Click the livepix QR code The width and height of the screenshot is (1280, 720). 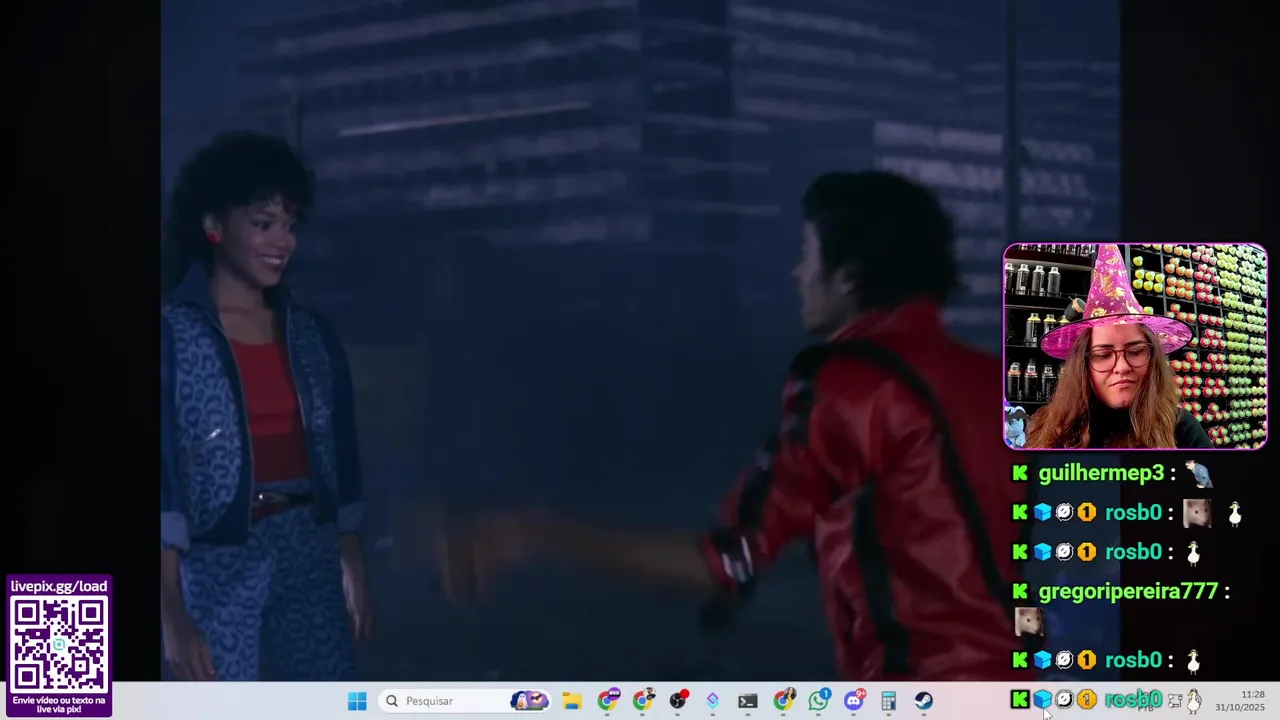59,646
